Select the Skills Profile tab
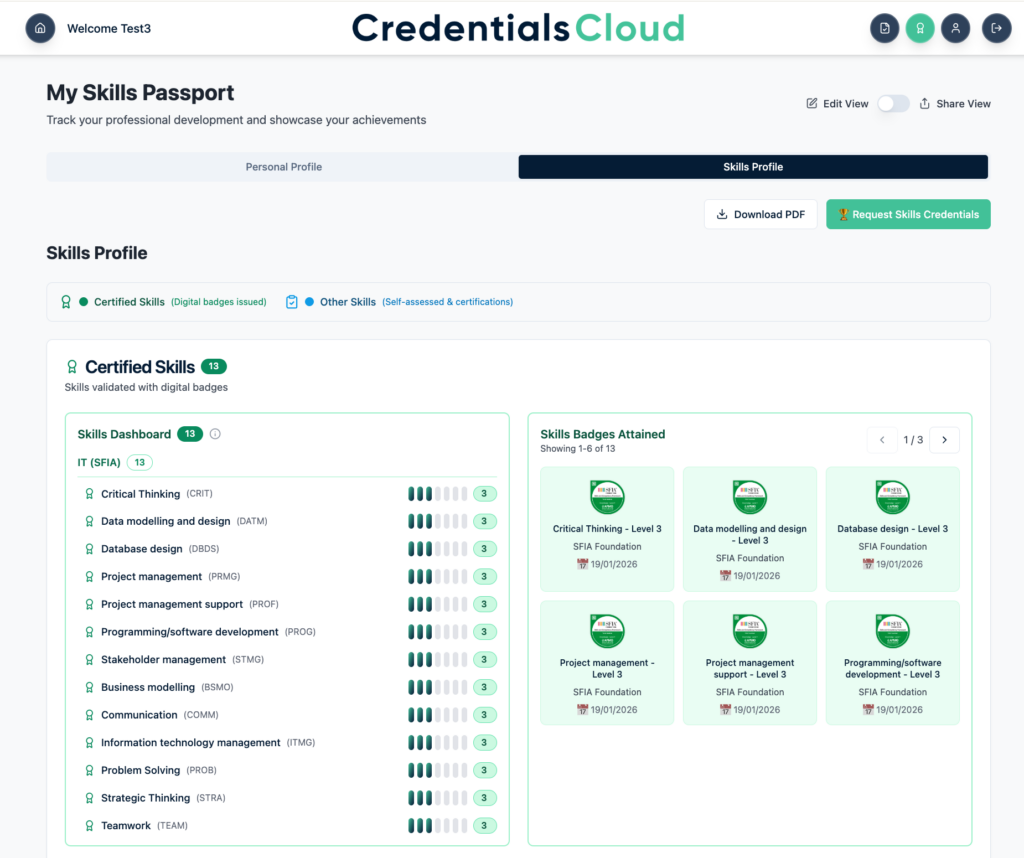This screenshot has width=1024, height=858. click(753, 167)
